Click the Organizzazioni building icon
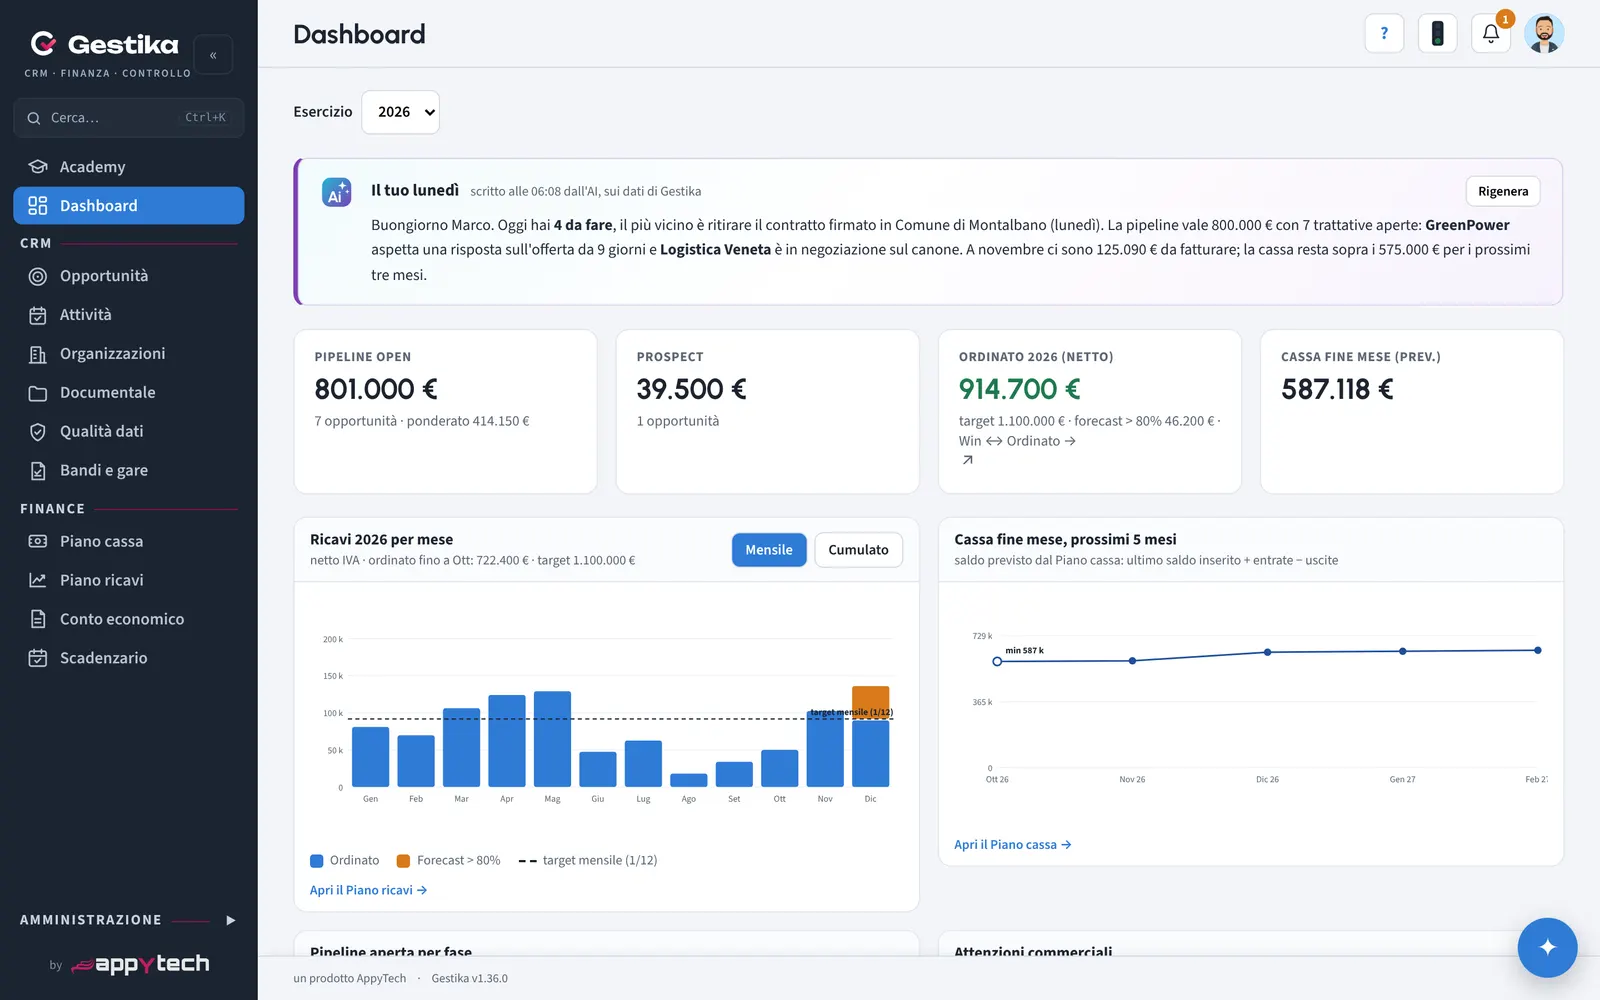Screen dimensions: 1600x1000 [38, 354]
